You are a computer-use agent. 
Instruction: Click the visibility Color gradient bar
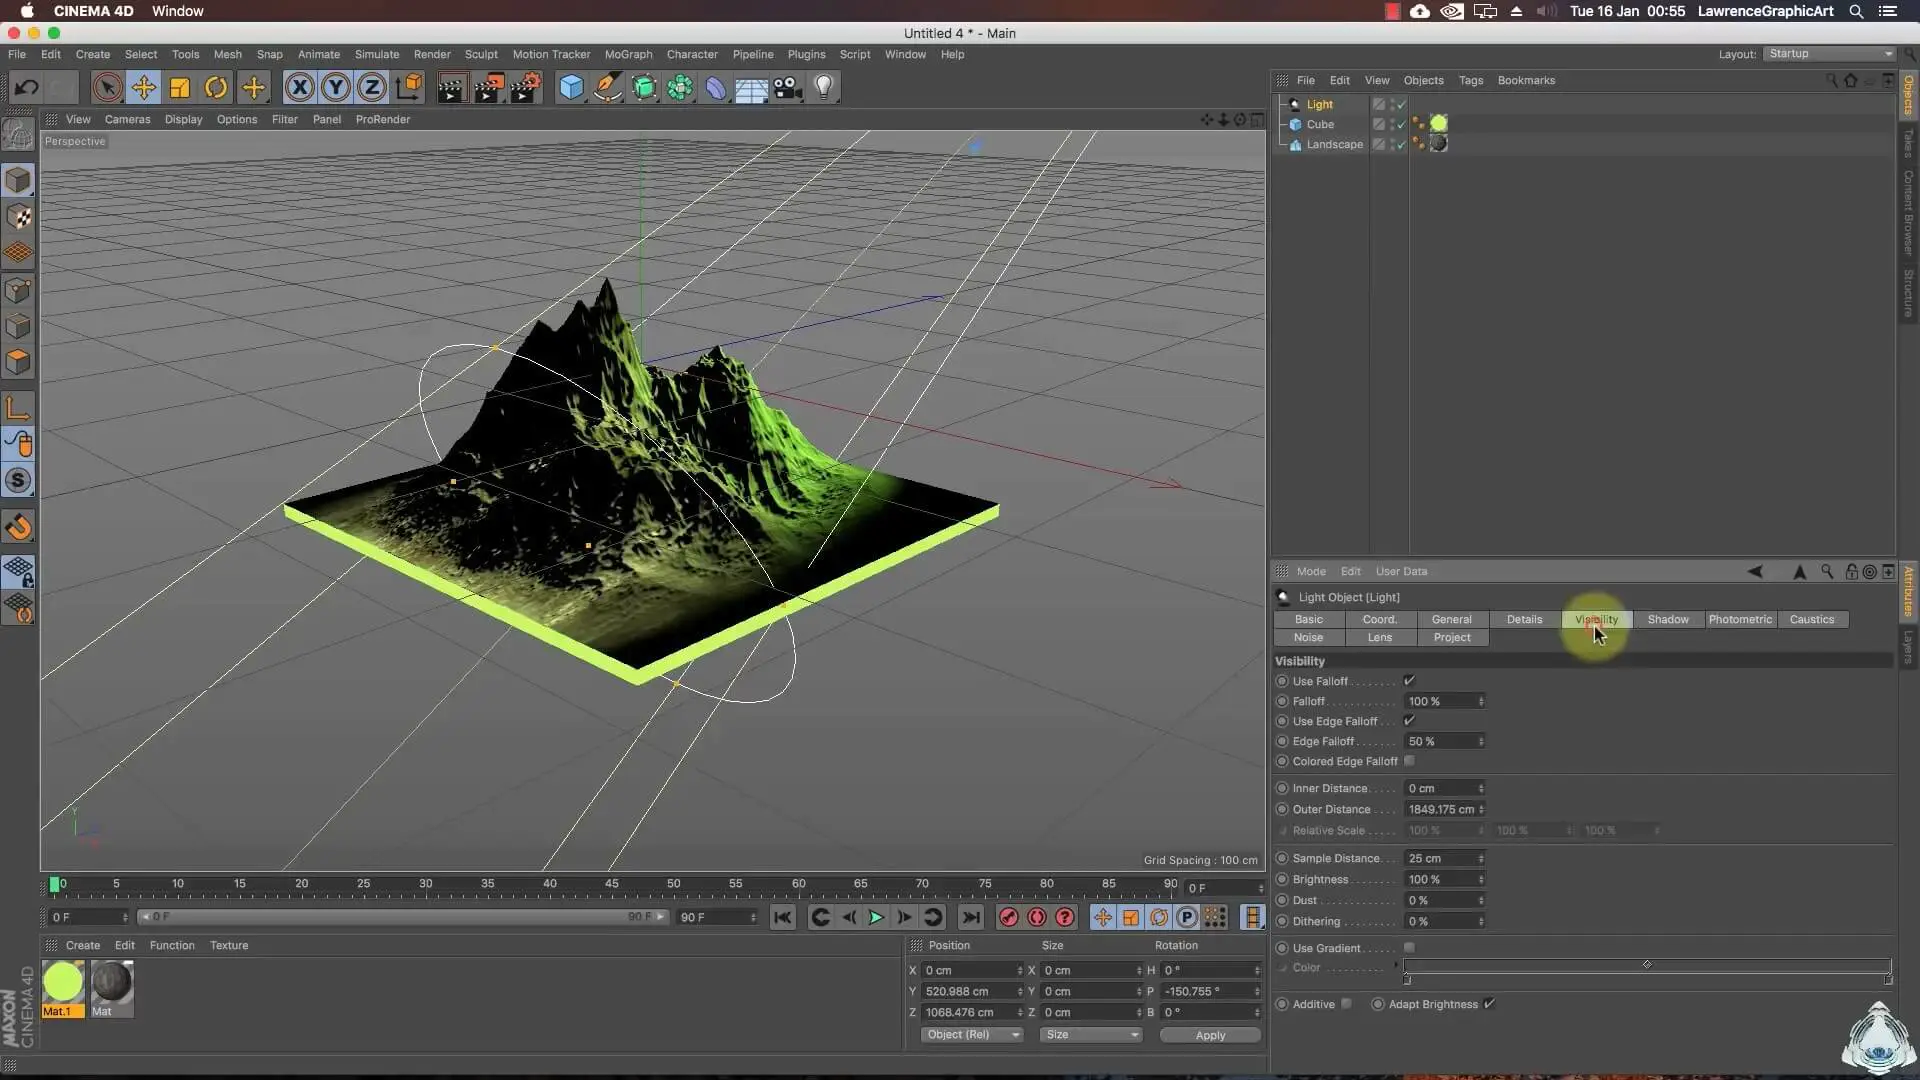click(1647, 966)
